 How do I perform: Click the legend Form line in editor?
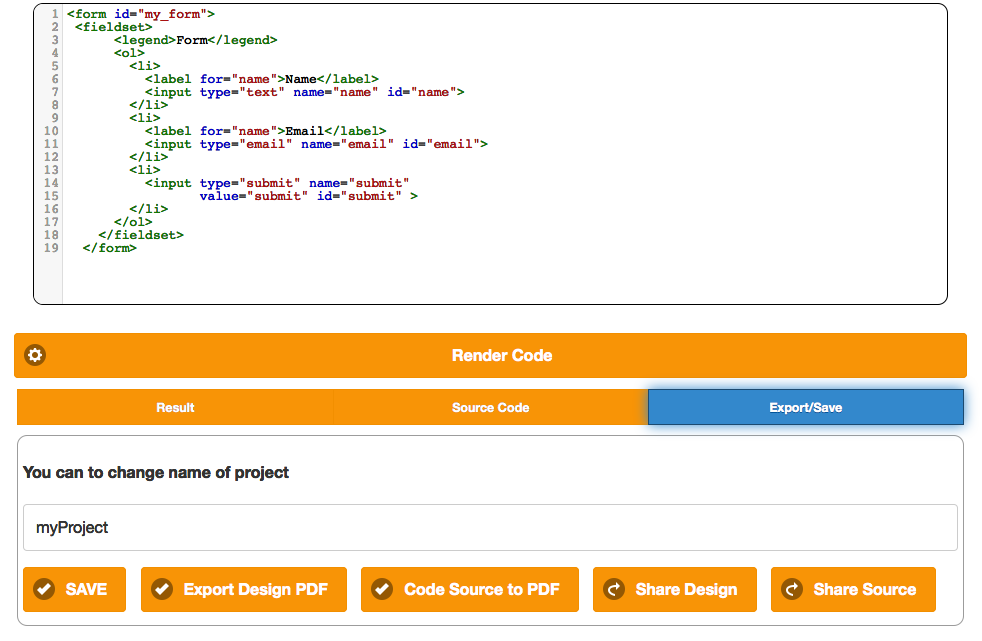(195, 40)
